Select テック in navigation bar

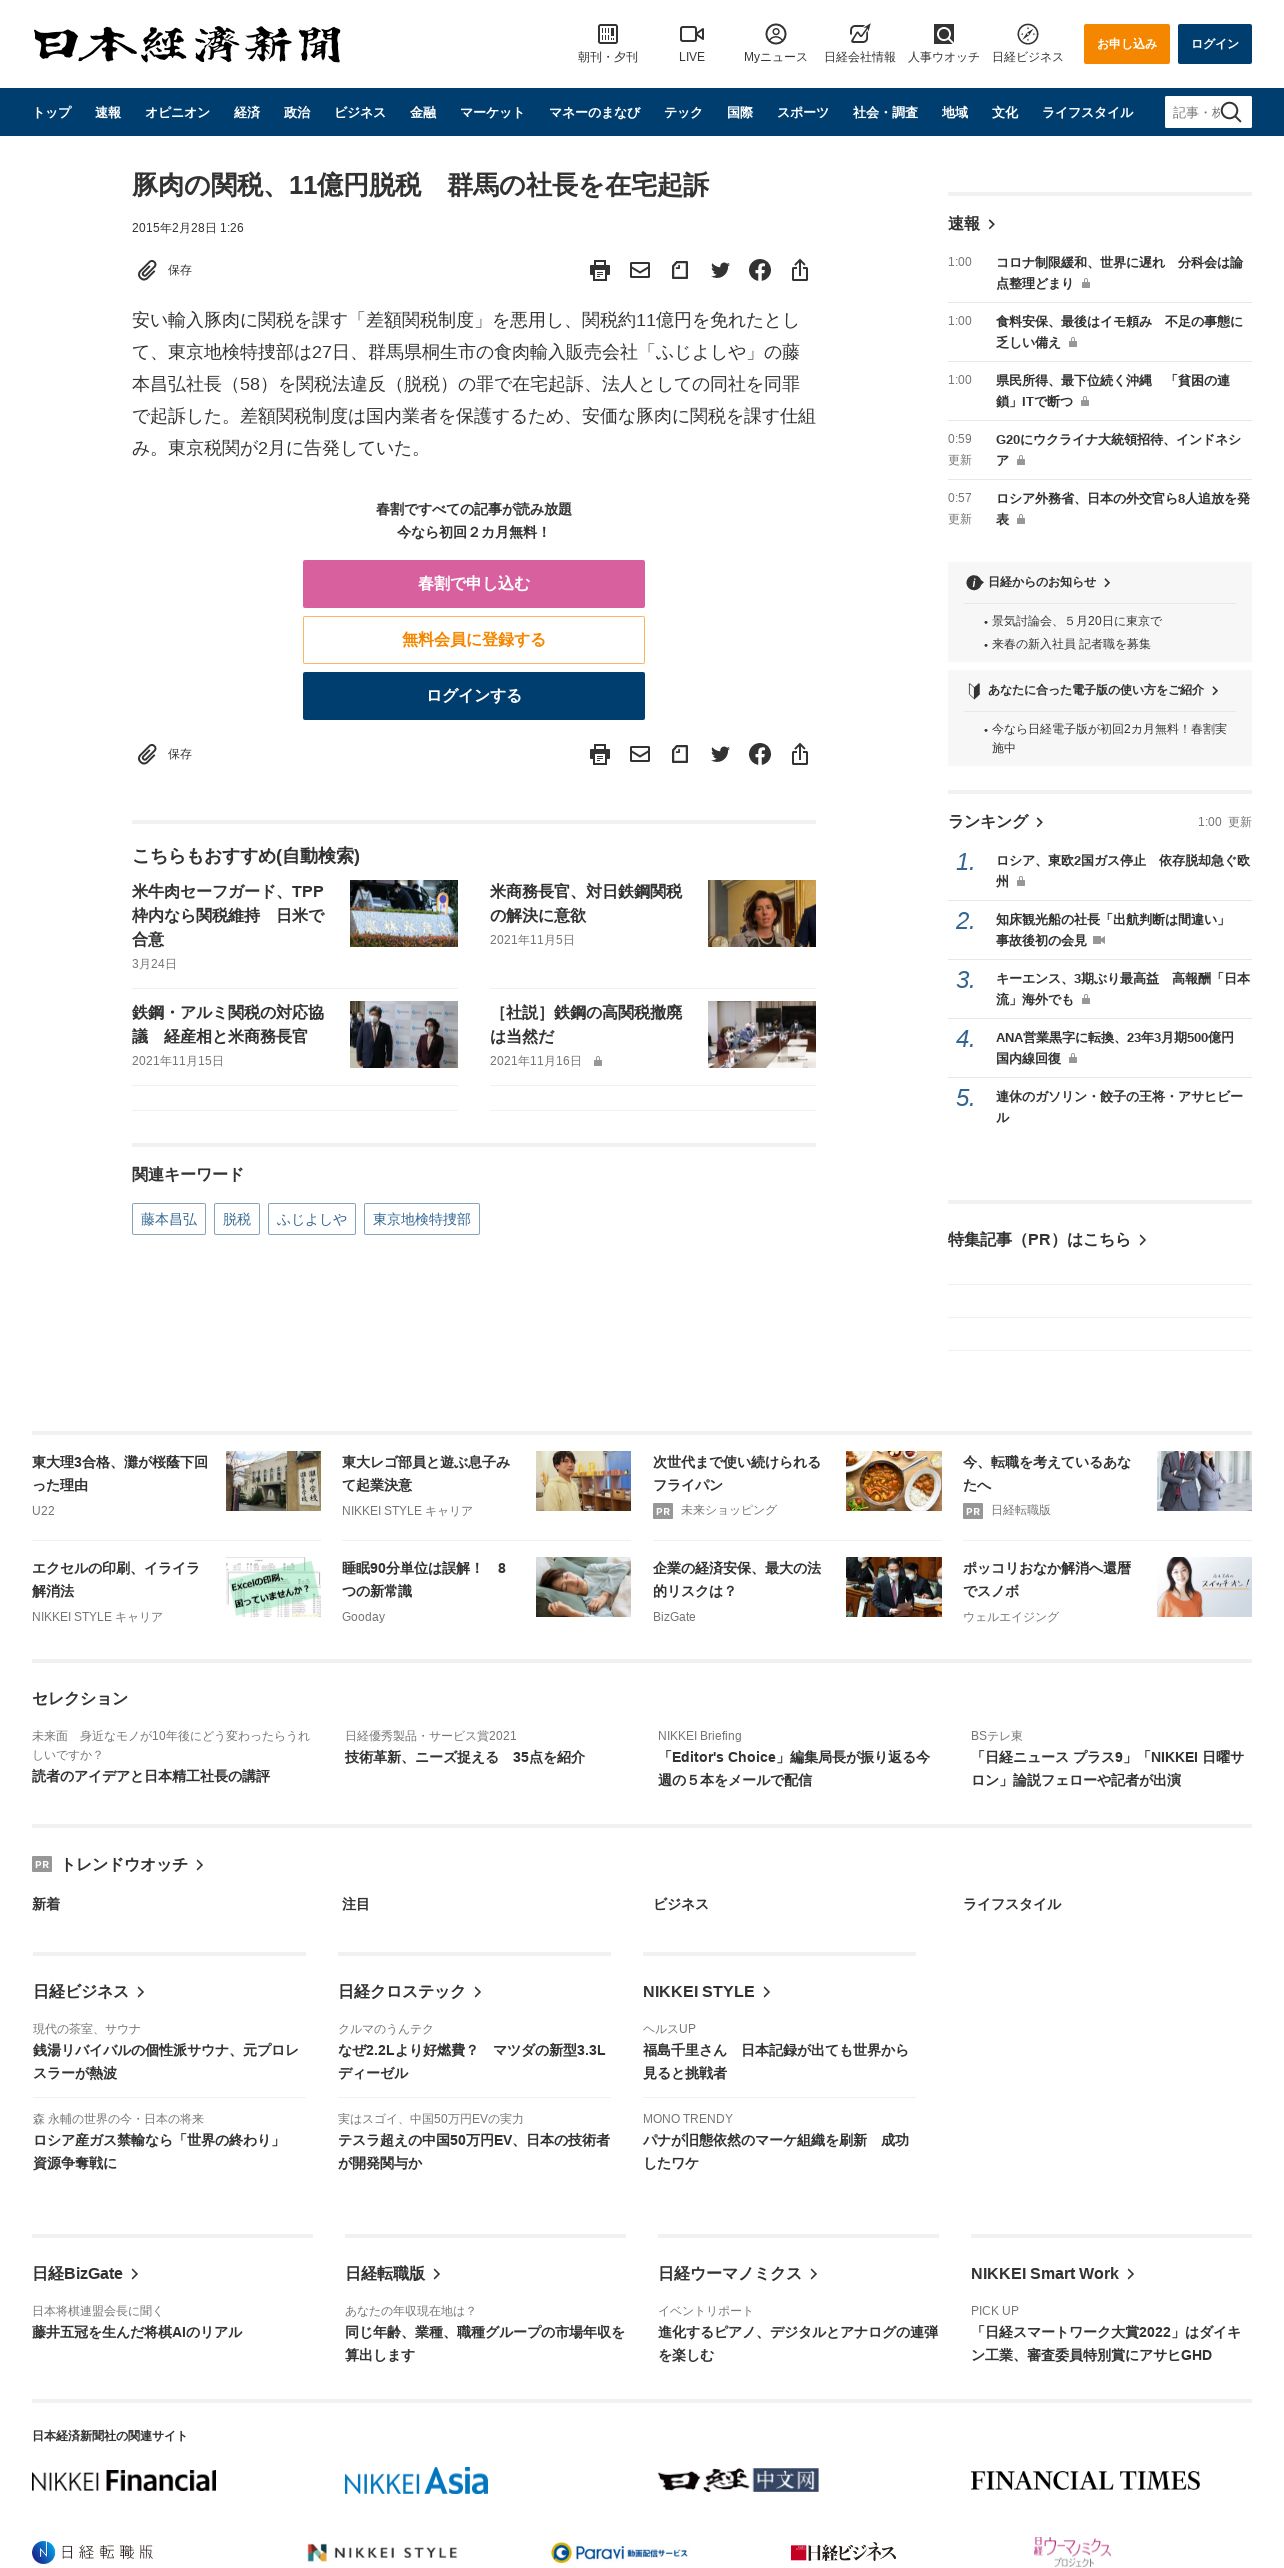[x=683, y=112]
